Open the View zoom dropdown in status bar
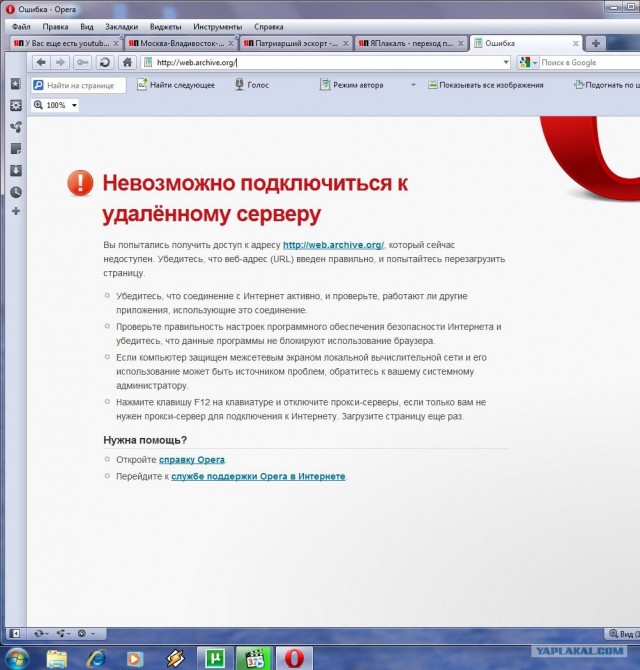This screenshot has width=640, height=670. [623, 634]
